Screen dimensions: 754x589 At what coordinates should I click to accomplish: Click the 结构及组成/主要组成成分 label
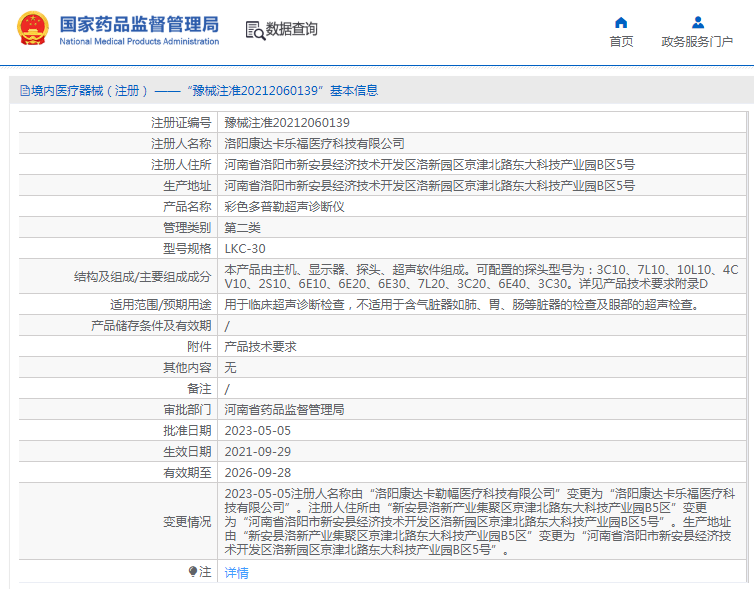(142, 276)
